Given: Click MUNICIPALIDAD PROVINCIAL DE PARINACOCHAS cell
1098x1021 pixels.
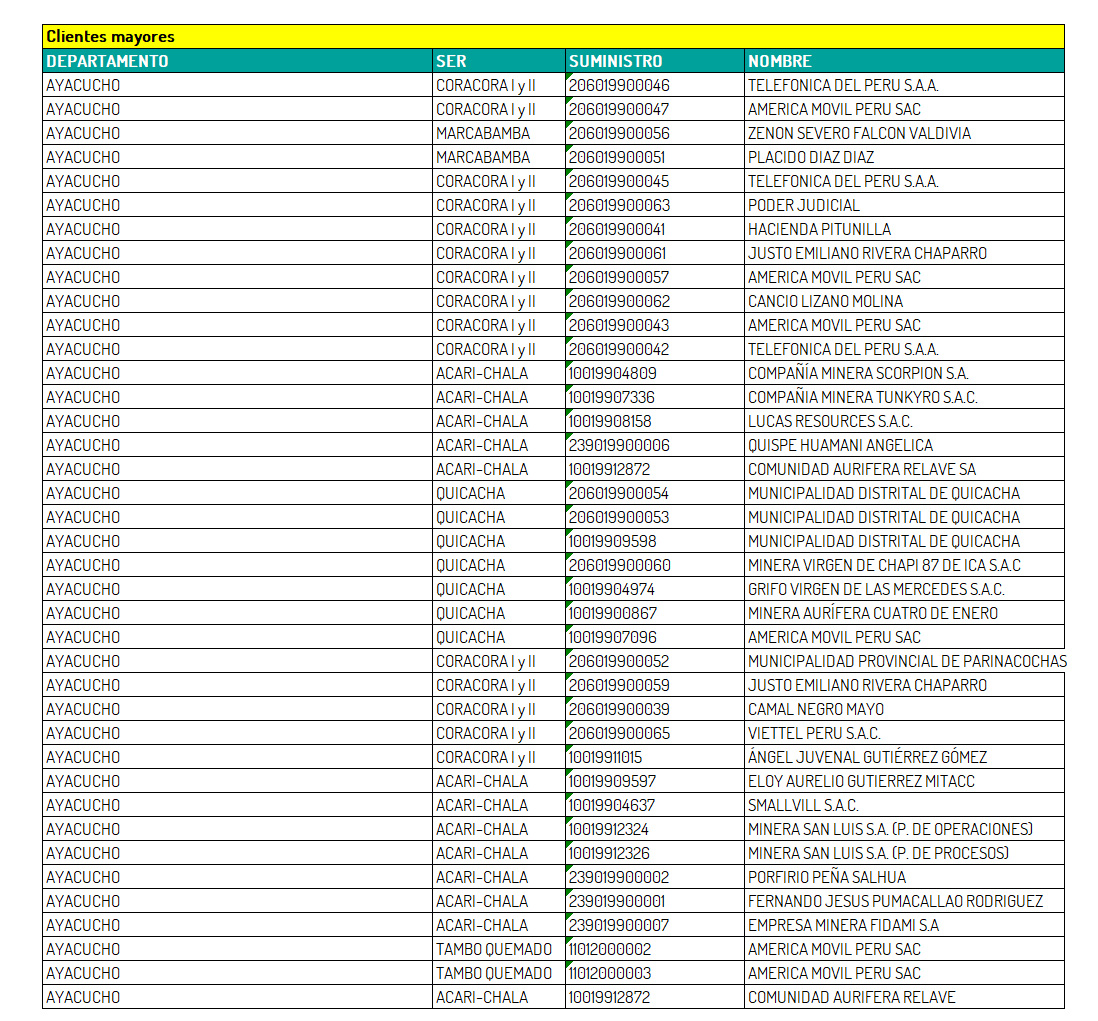Looking at the screenshot, I should point(904,661).
